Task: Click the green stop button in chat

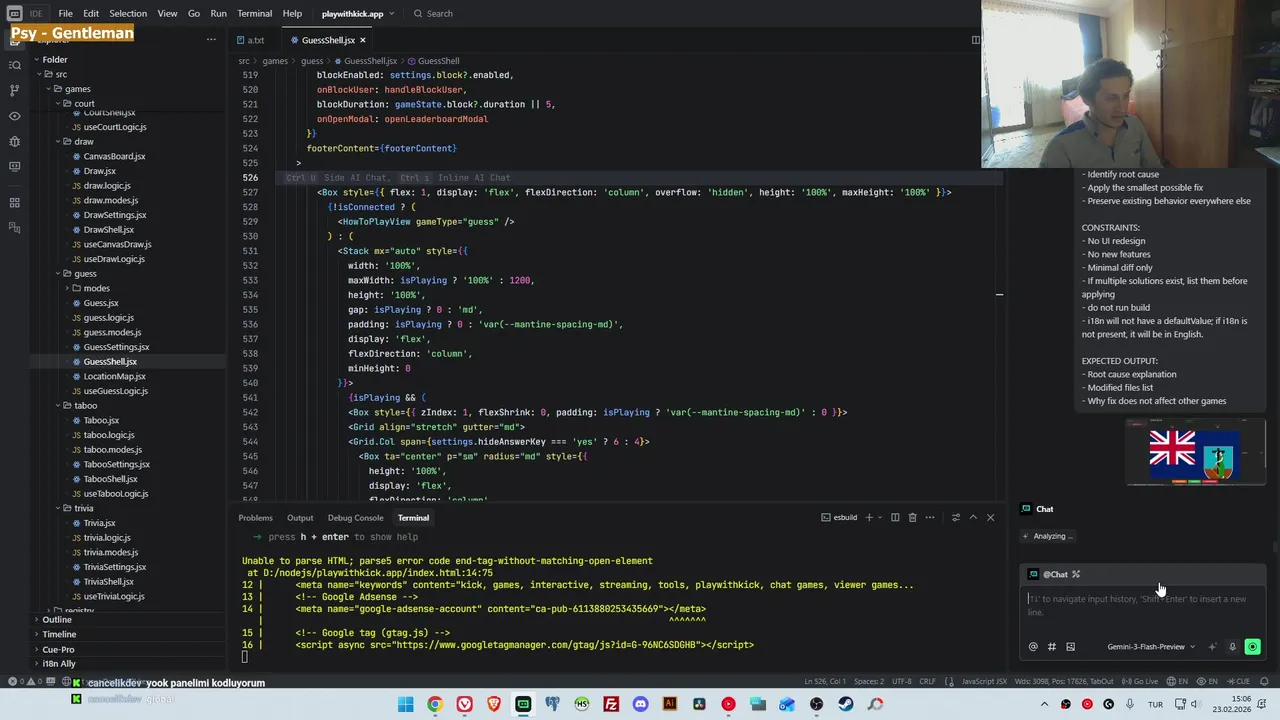Action: pyautogui.click(x=1252, y=647)
